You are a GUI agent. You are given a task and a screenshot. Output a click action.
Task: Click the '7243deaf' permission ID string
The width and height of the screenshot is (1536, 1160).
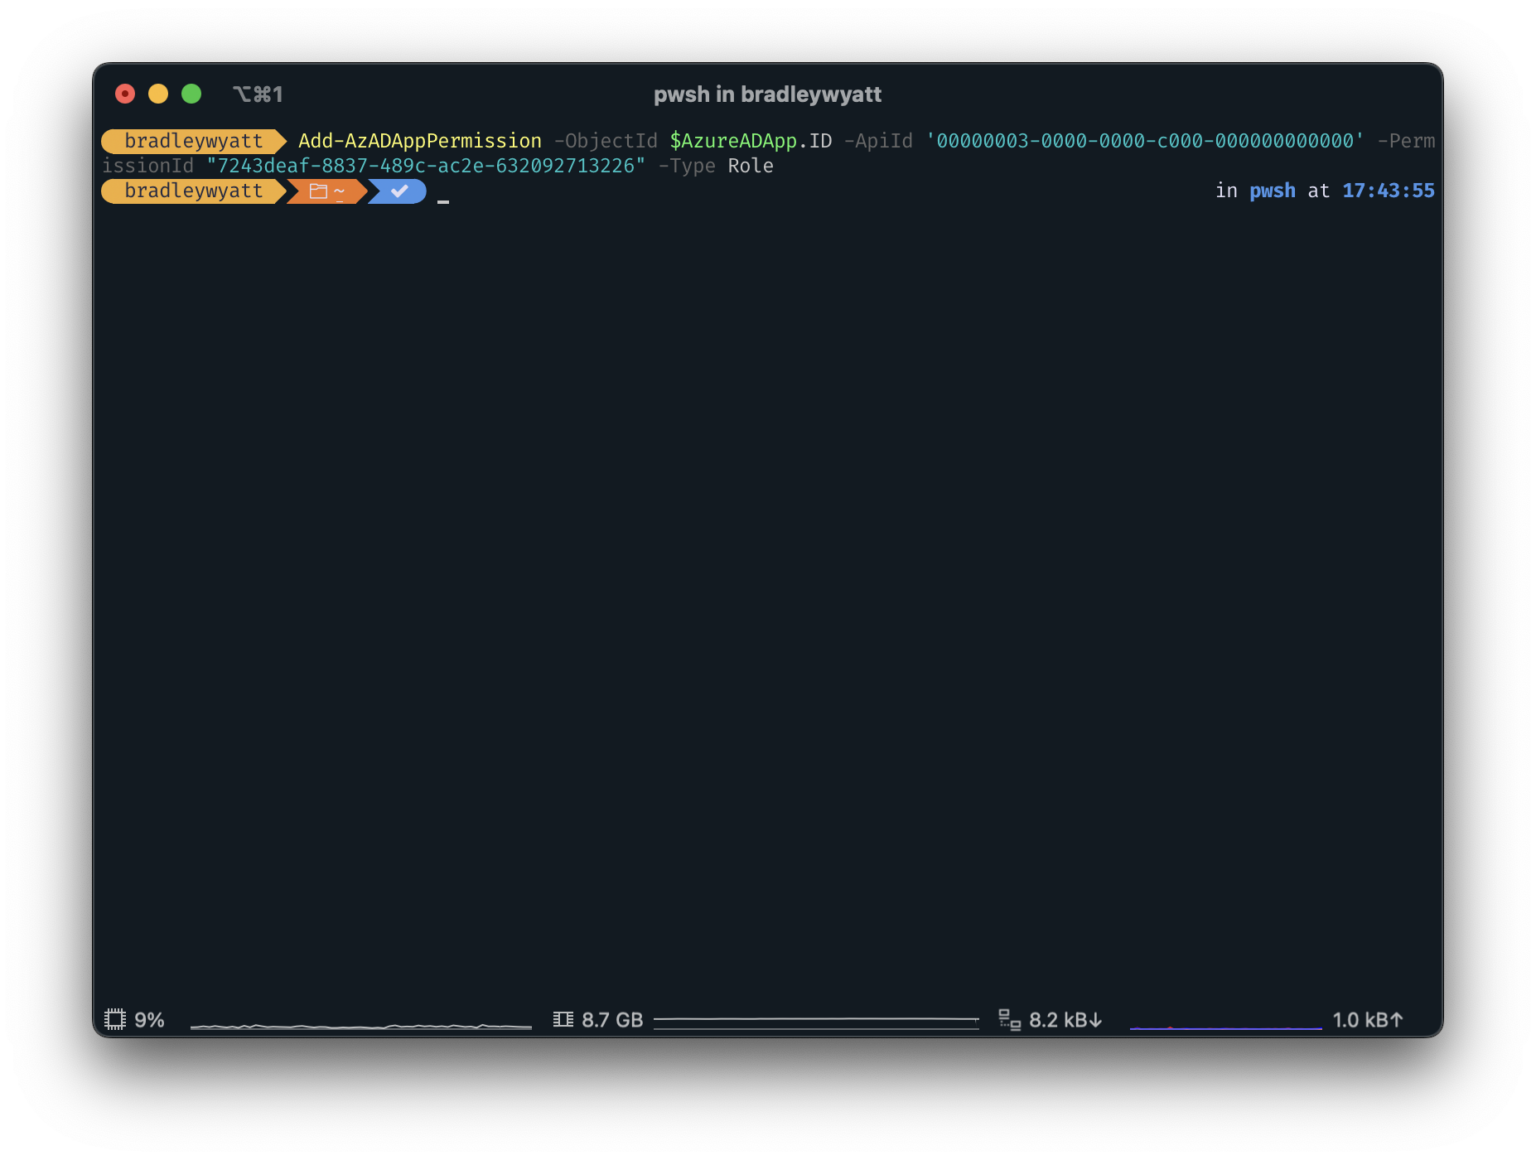(426, 166)
